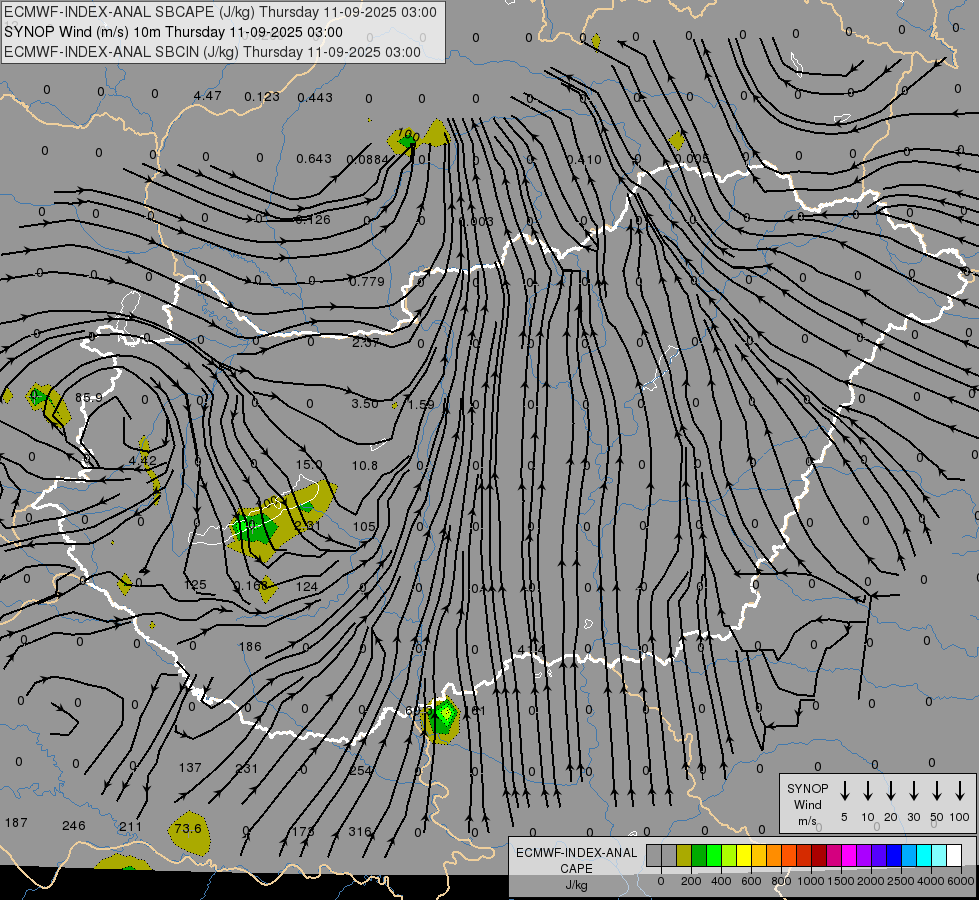
Task: Select the dark red swatch in CAPE legend
Action: [x=819, y=855]
